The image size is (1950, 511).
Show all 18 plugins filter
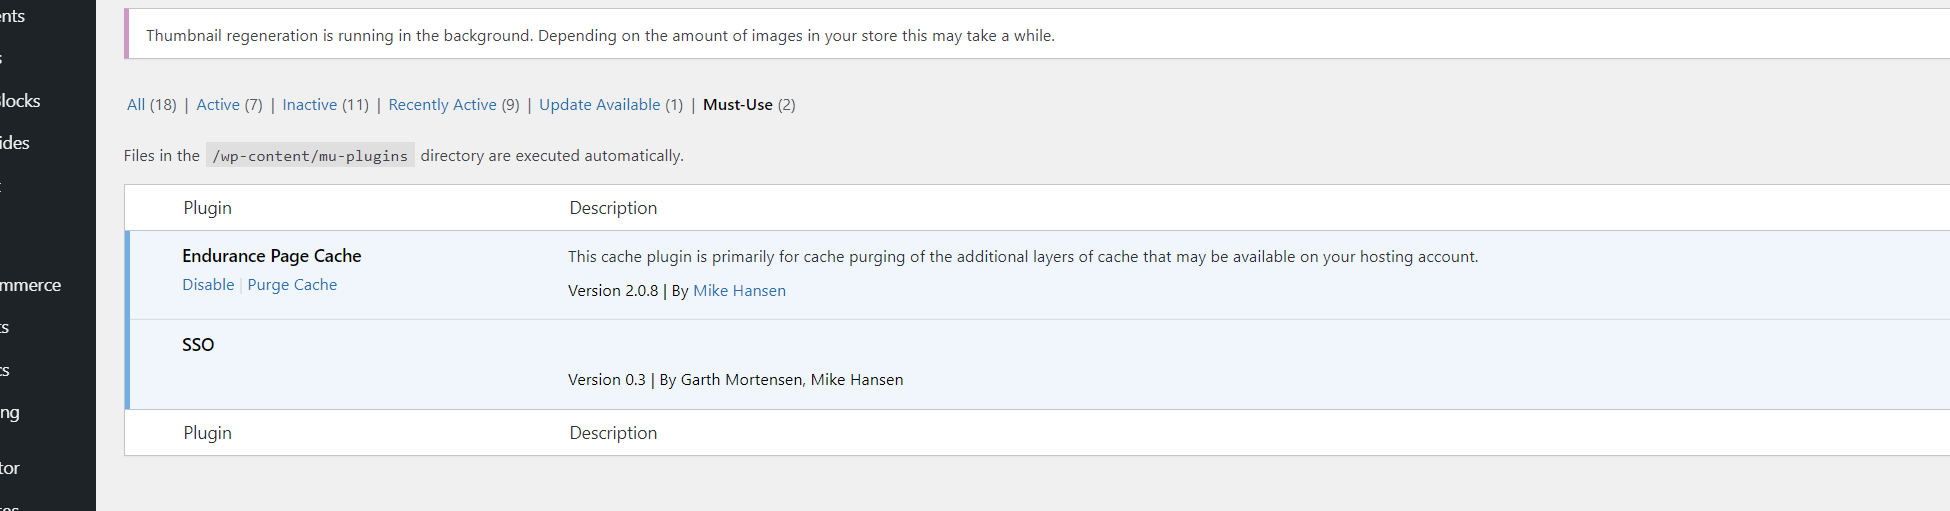(x=151, y=105)
